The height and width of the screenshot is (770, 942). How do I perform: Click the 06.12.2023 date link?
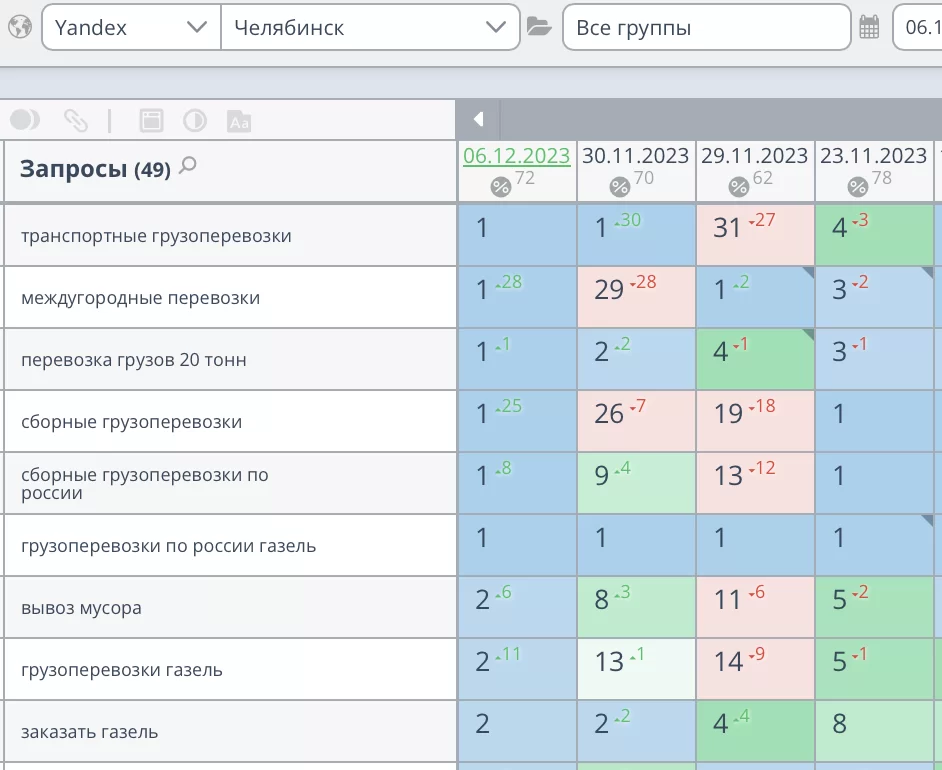516,156
